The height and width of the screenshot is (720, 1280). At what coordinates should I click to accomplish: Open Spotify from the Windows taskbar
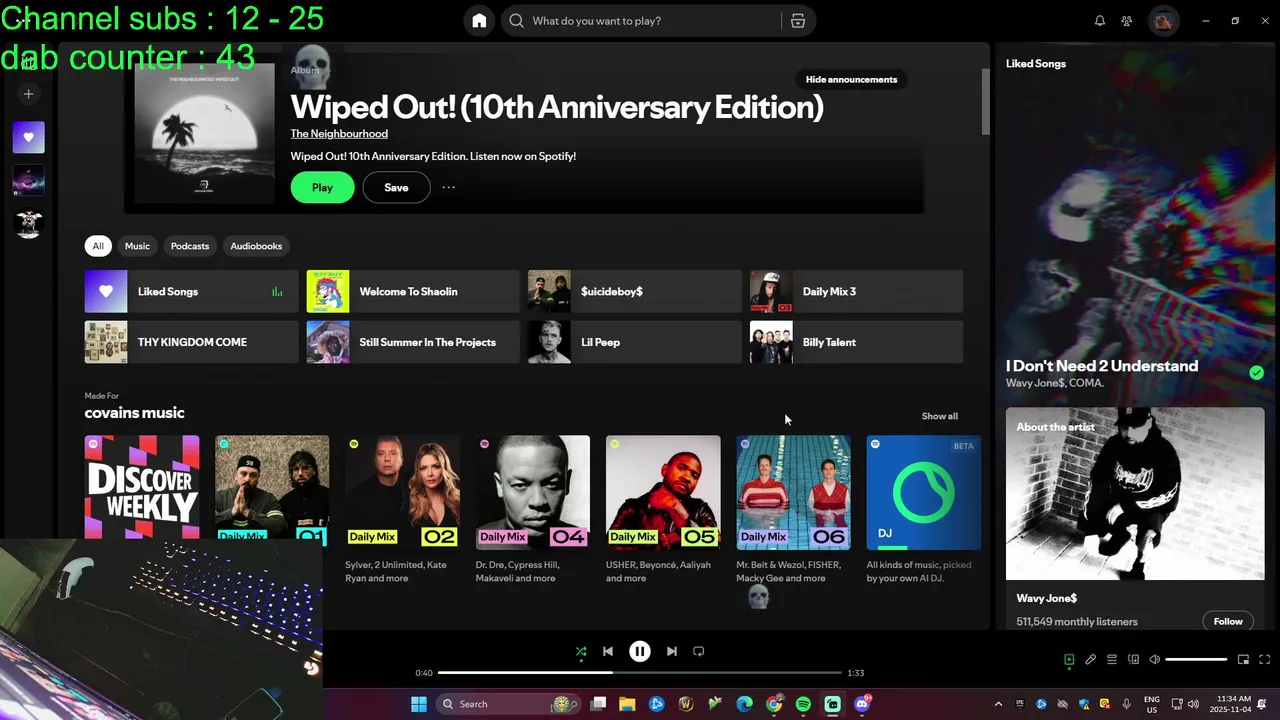pyautogui.click(x=803, y=704)
